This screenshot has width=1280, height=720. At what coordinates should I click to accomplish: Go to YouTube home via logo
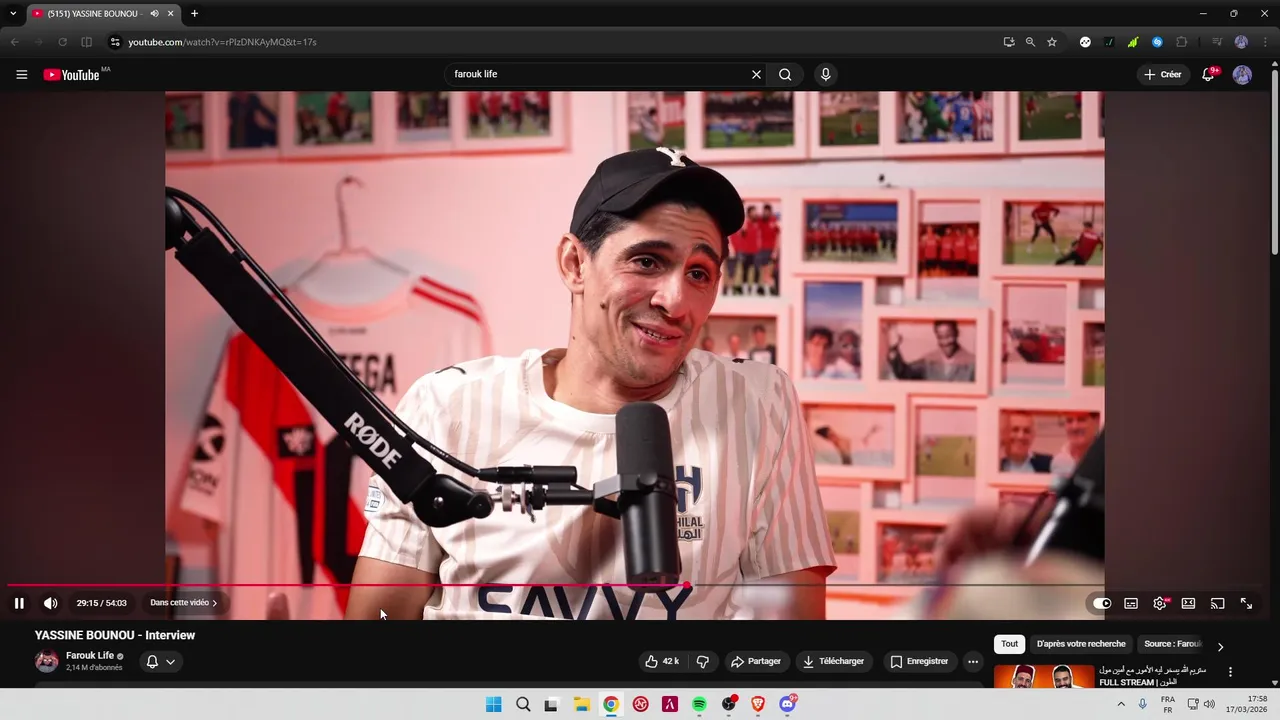pyautogui.click(x=72, y=75)
